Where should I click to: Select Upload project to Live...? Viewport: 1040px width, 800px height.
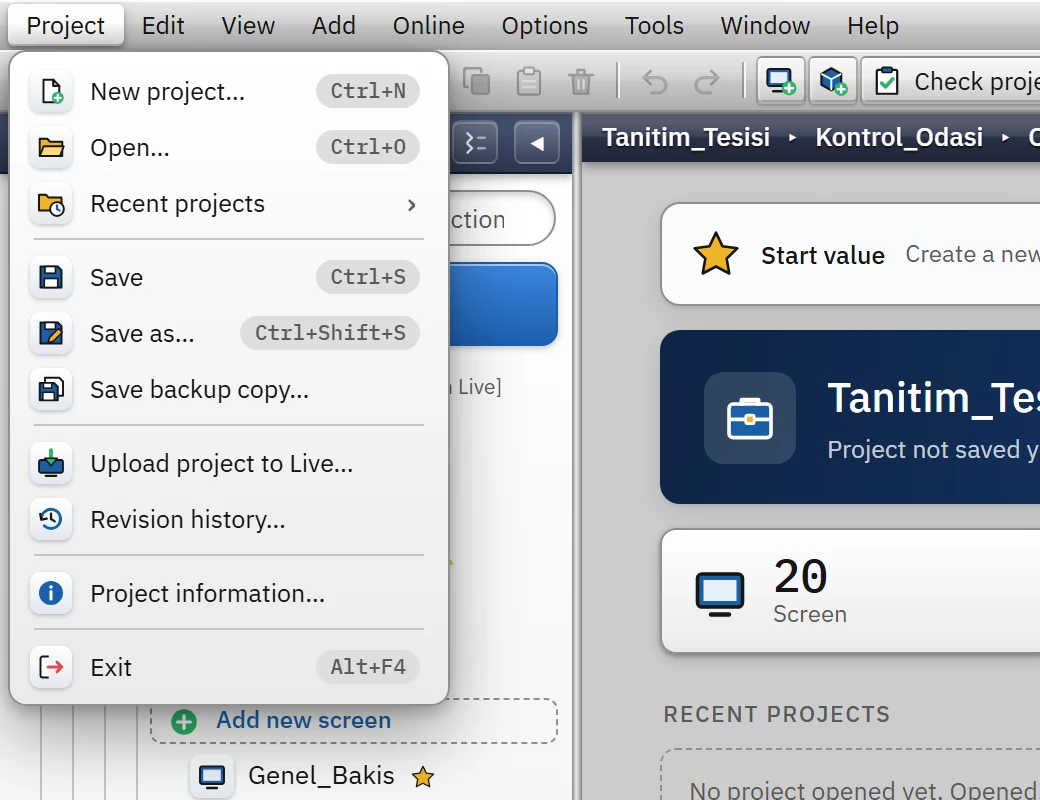click(x=229, y=463)
